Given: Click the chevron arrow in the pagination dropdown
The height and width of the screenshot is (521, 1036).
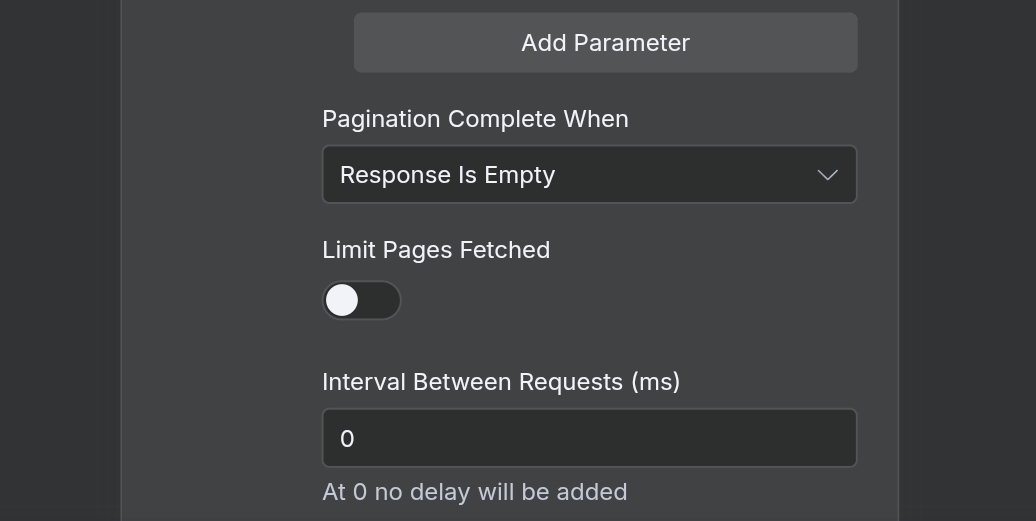Looking at the screenshot, I should [827, 175].
